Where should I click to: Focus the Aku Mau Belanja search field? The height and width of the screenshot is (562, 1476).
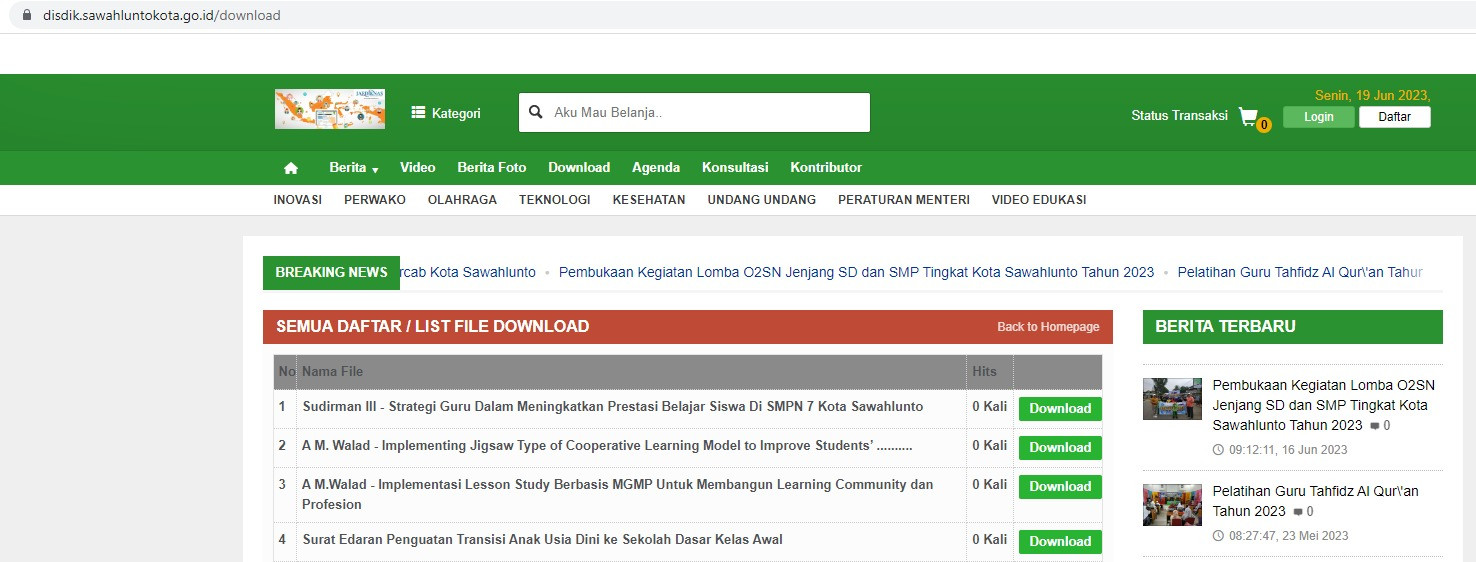click(x=694, y=113)
